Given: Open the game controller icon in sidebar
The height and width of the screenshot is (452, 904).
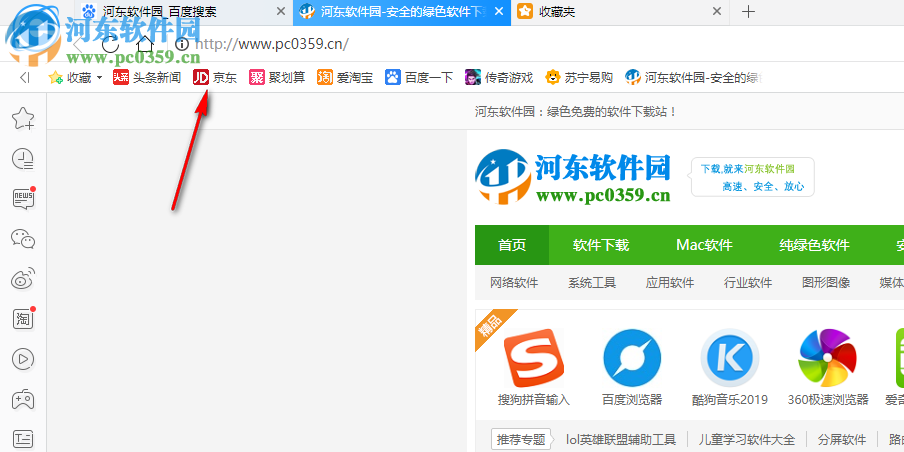Looking at the screenshot, I should click(x=23, y=399).
